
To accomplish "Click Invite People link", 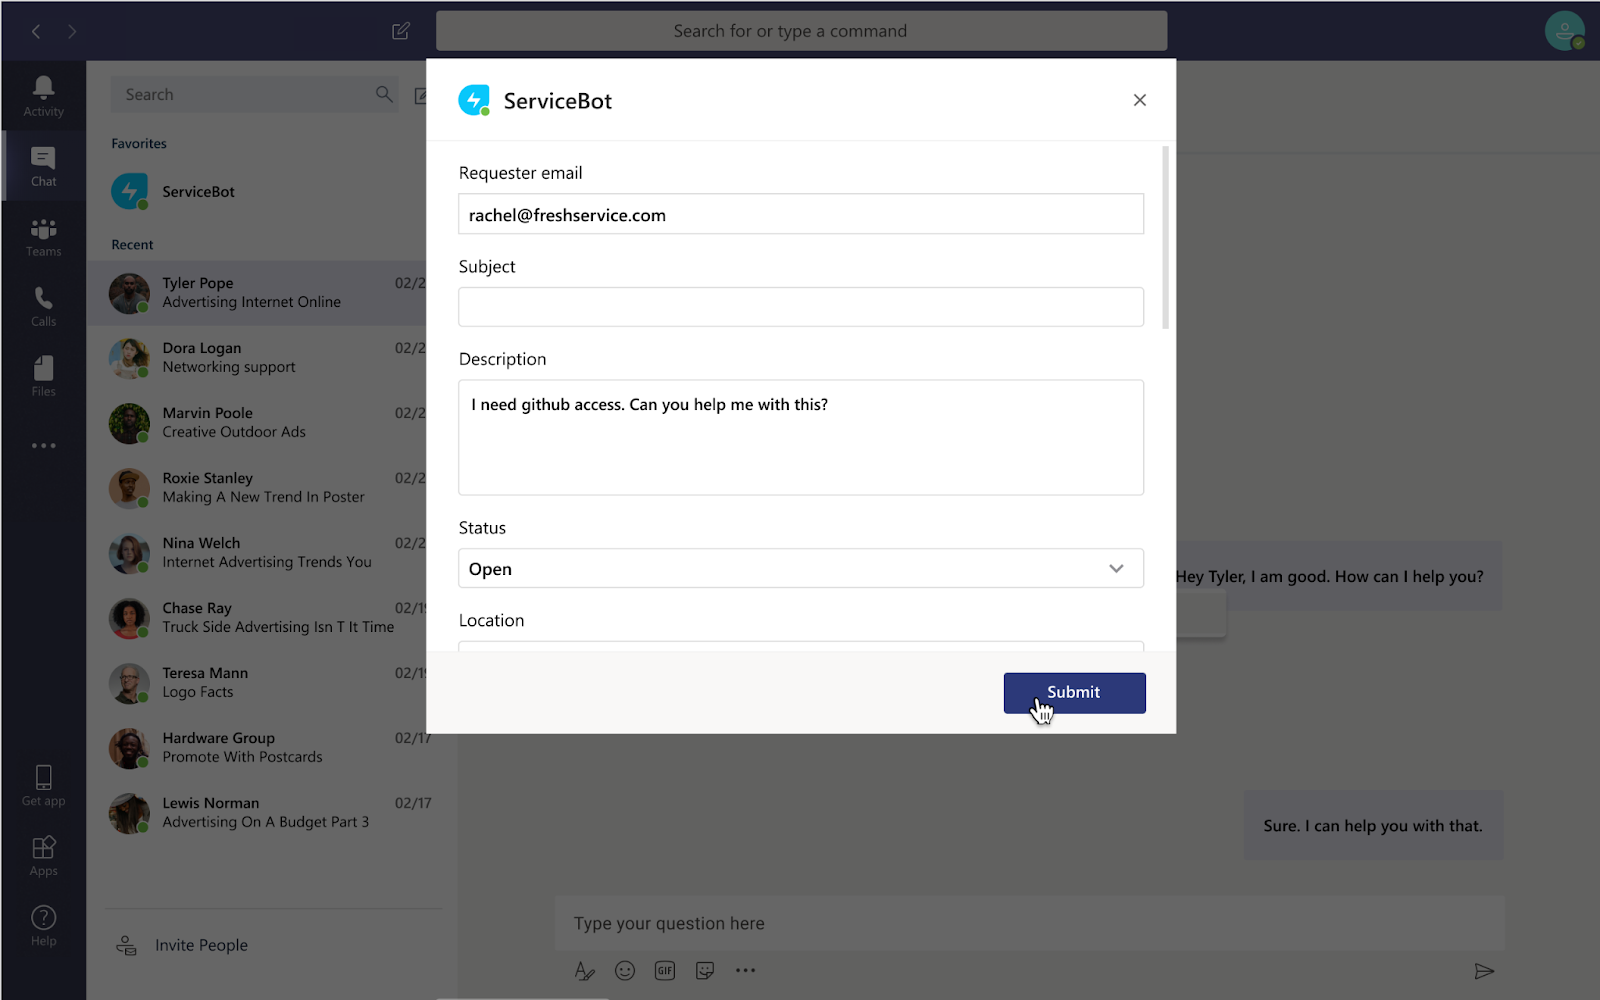I will pyautogui.click(x=201, y=945).
